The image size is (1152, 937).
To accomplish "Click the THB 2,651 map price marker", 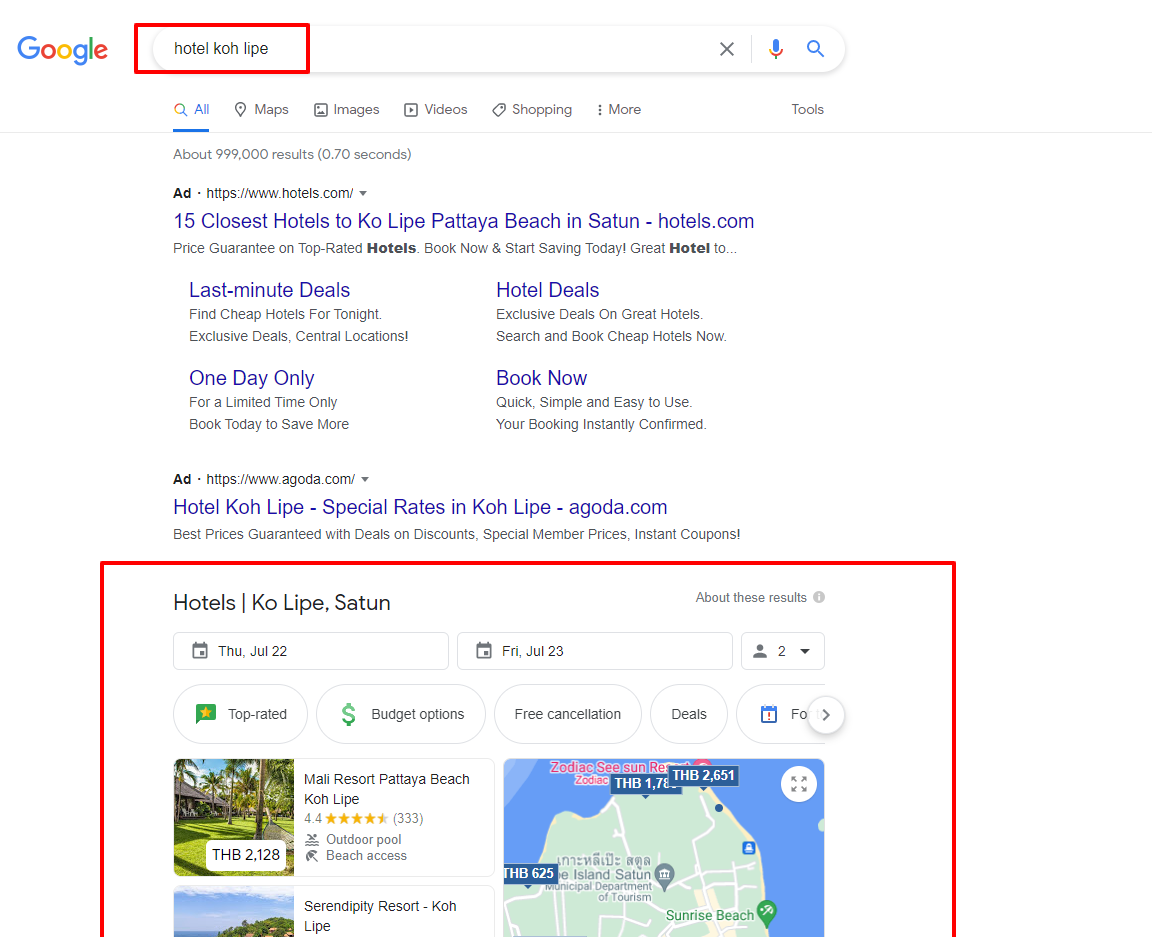I will point(703,775).
